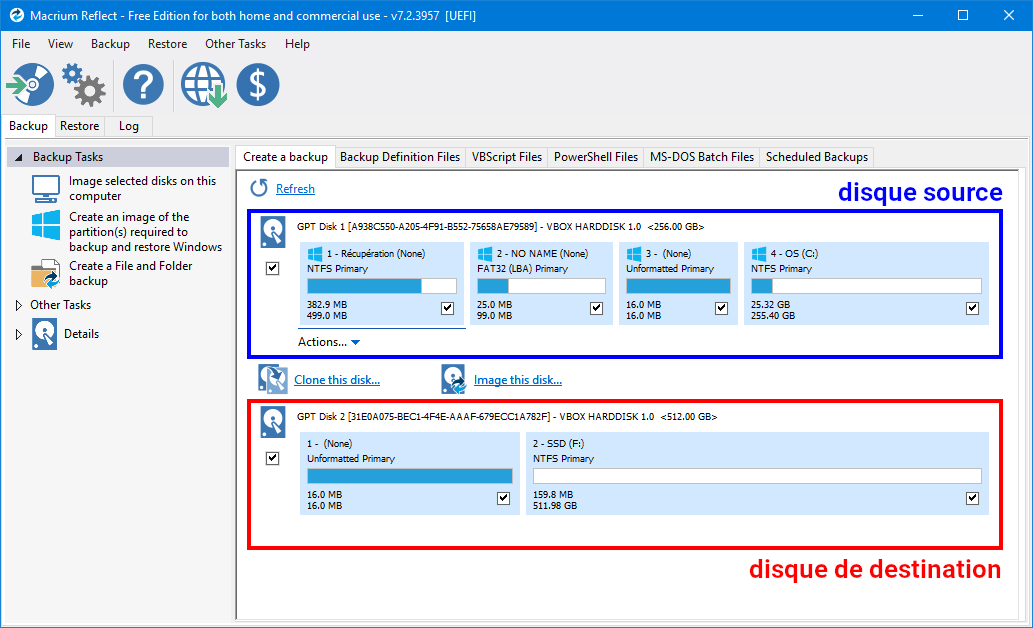Toggle GPT Disk 2 whole-disk checkbox

click(x=272, y=458)
